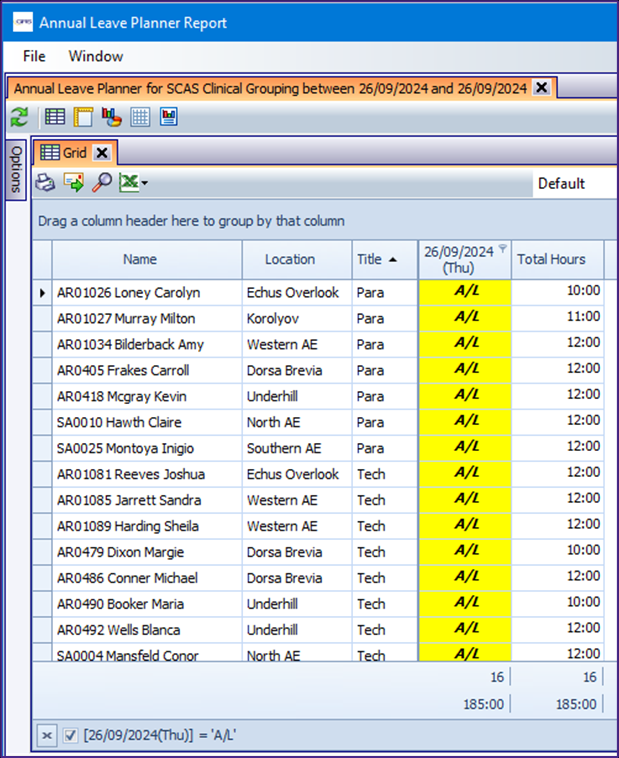619x758 pixels.
Task: Open the Grid view from toolbar
Action: 55,118
